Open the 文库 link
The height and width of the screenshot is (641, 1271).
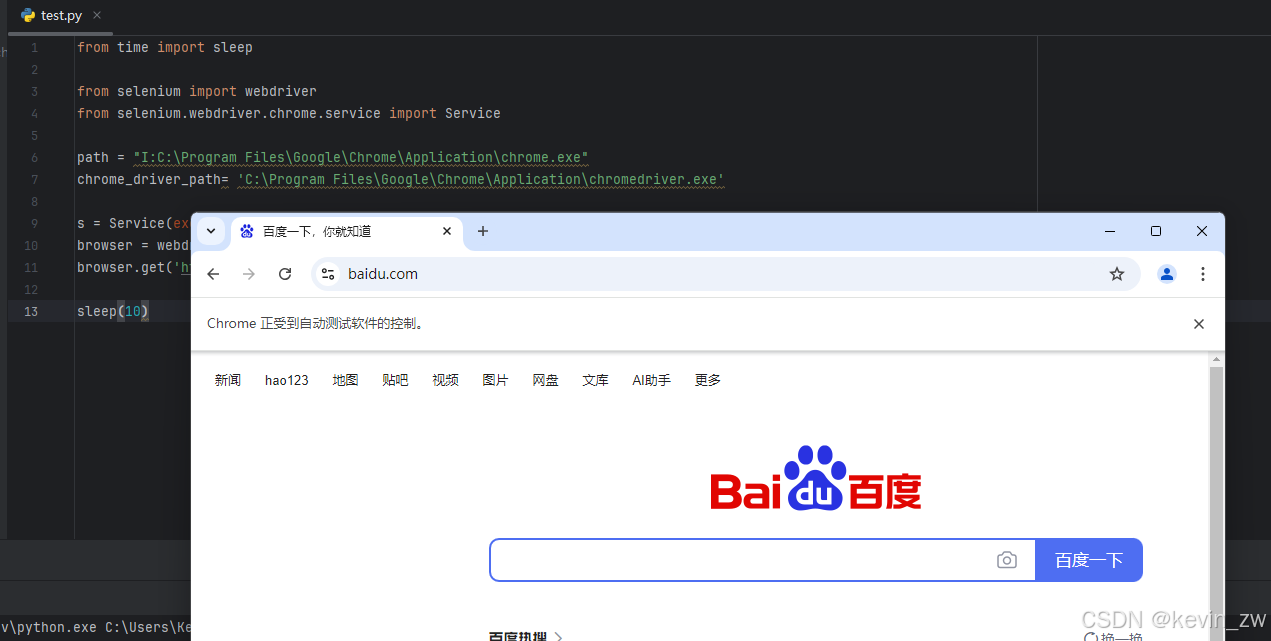(x=595, y=380)
